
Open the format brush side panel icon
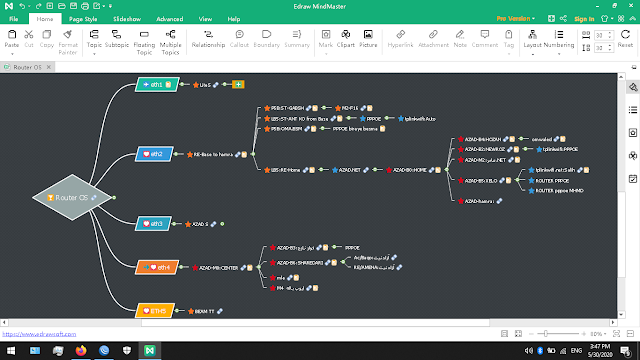633,87
